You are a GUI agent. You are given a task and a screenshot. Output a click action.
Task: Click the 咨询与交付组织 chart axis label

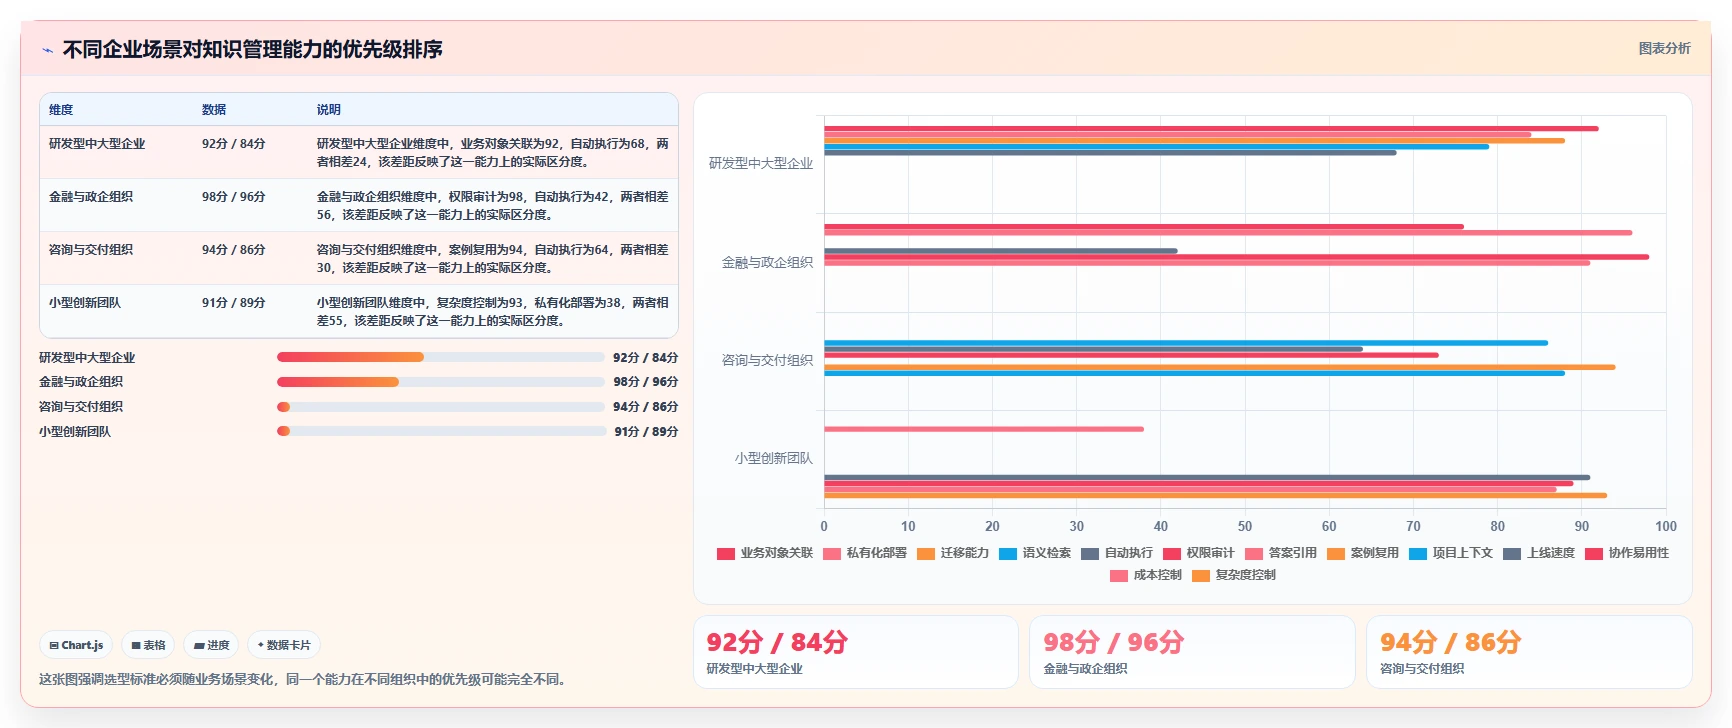point(767,360)
